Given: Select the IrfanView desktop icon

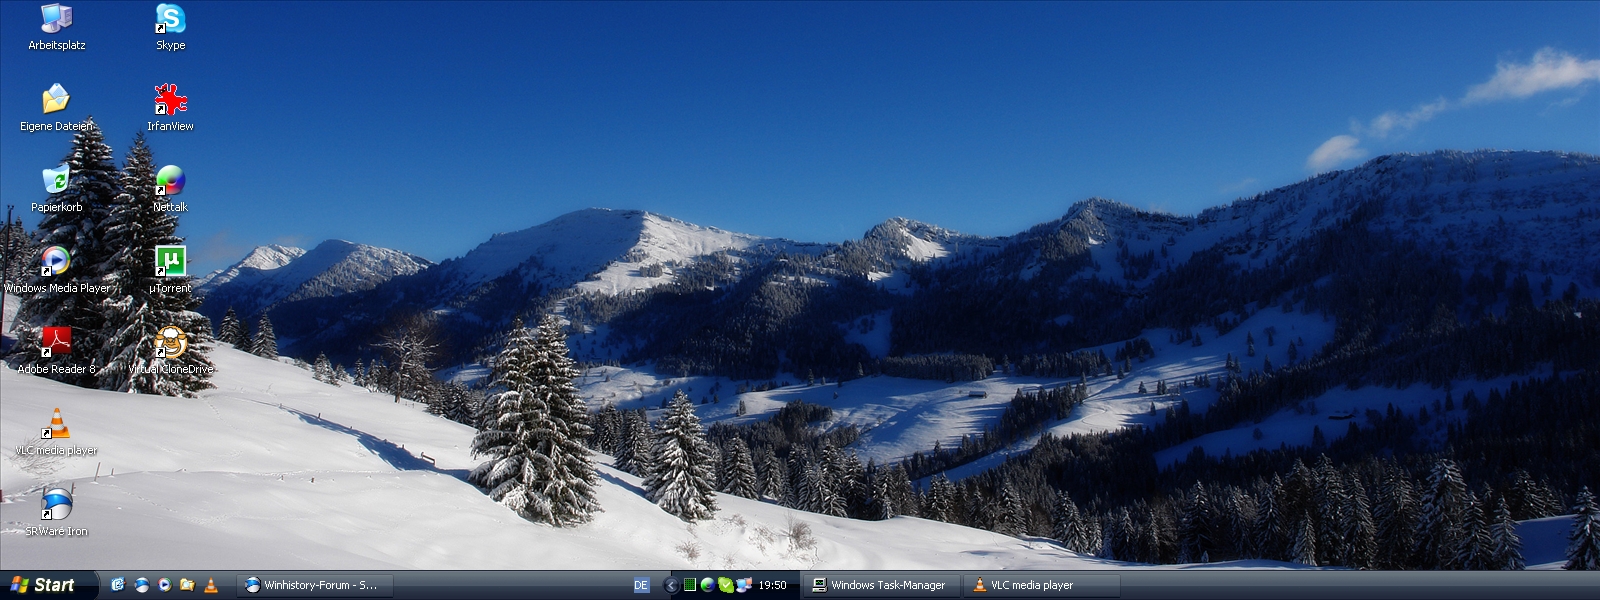Looking at the screenshot, I should (x=170, y=101).
